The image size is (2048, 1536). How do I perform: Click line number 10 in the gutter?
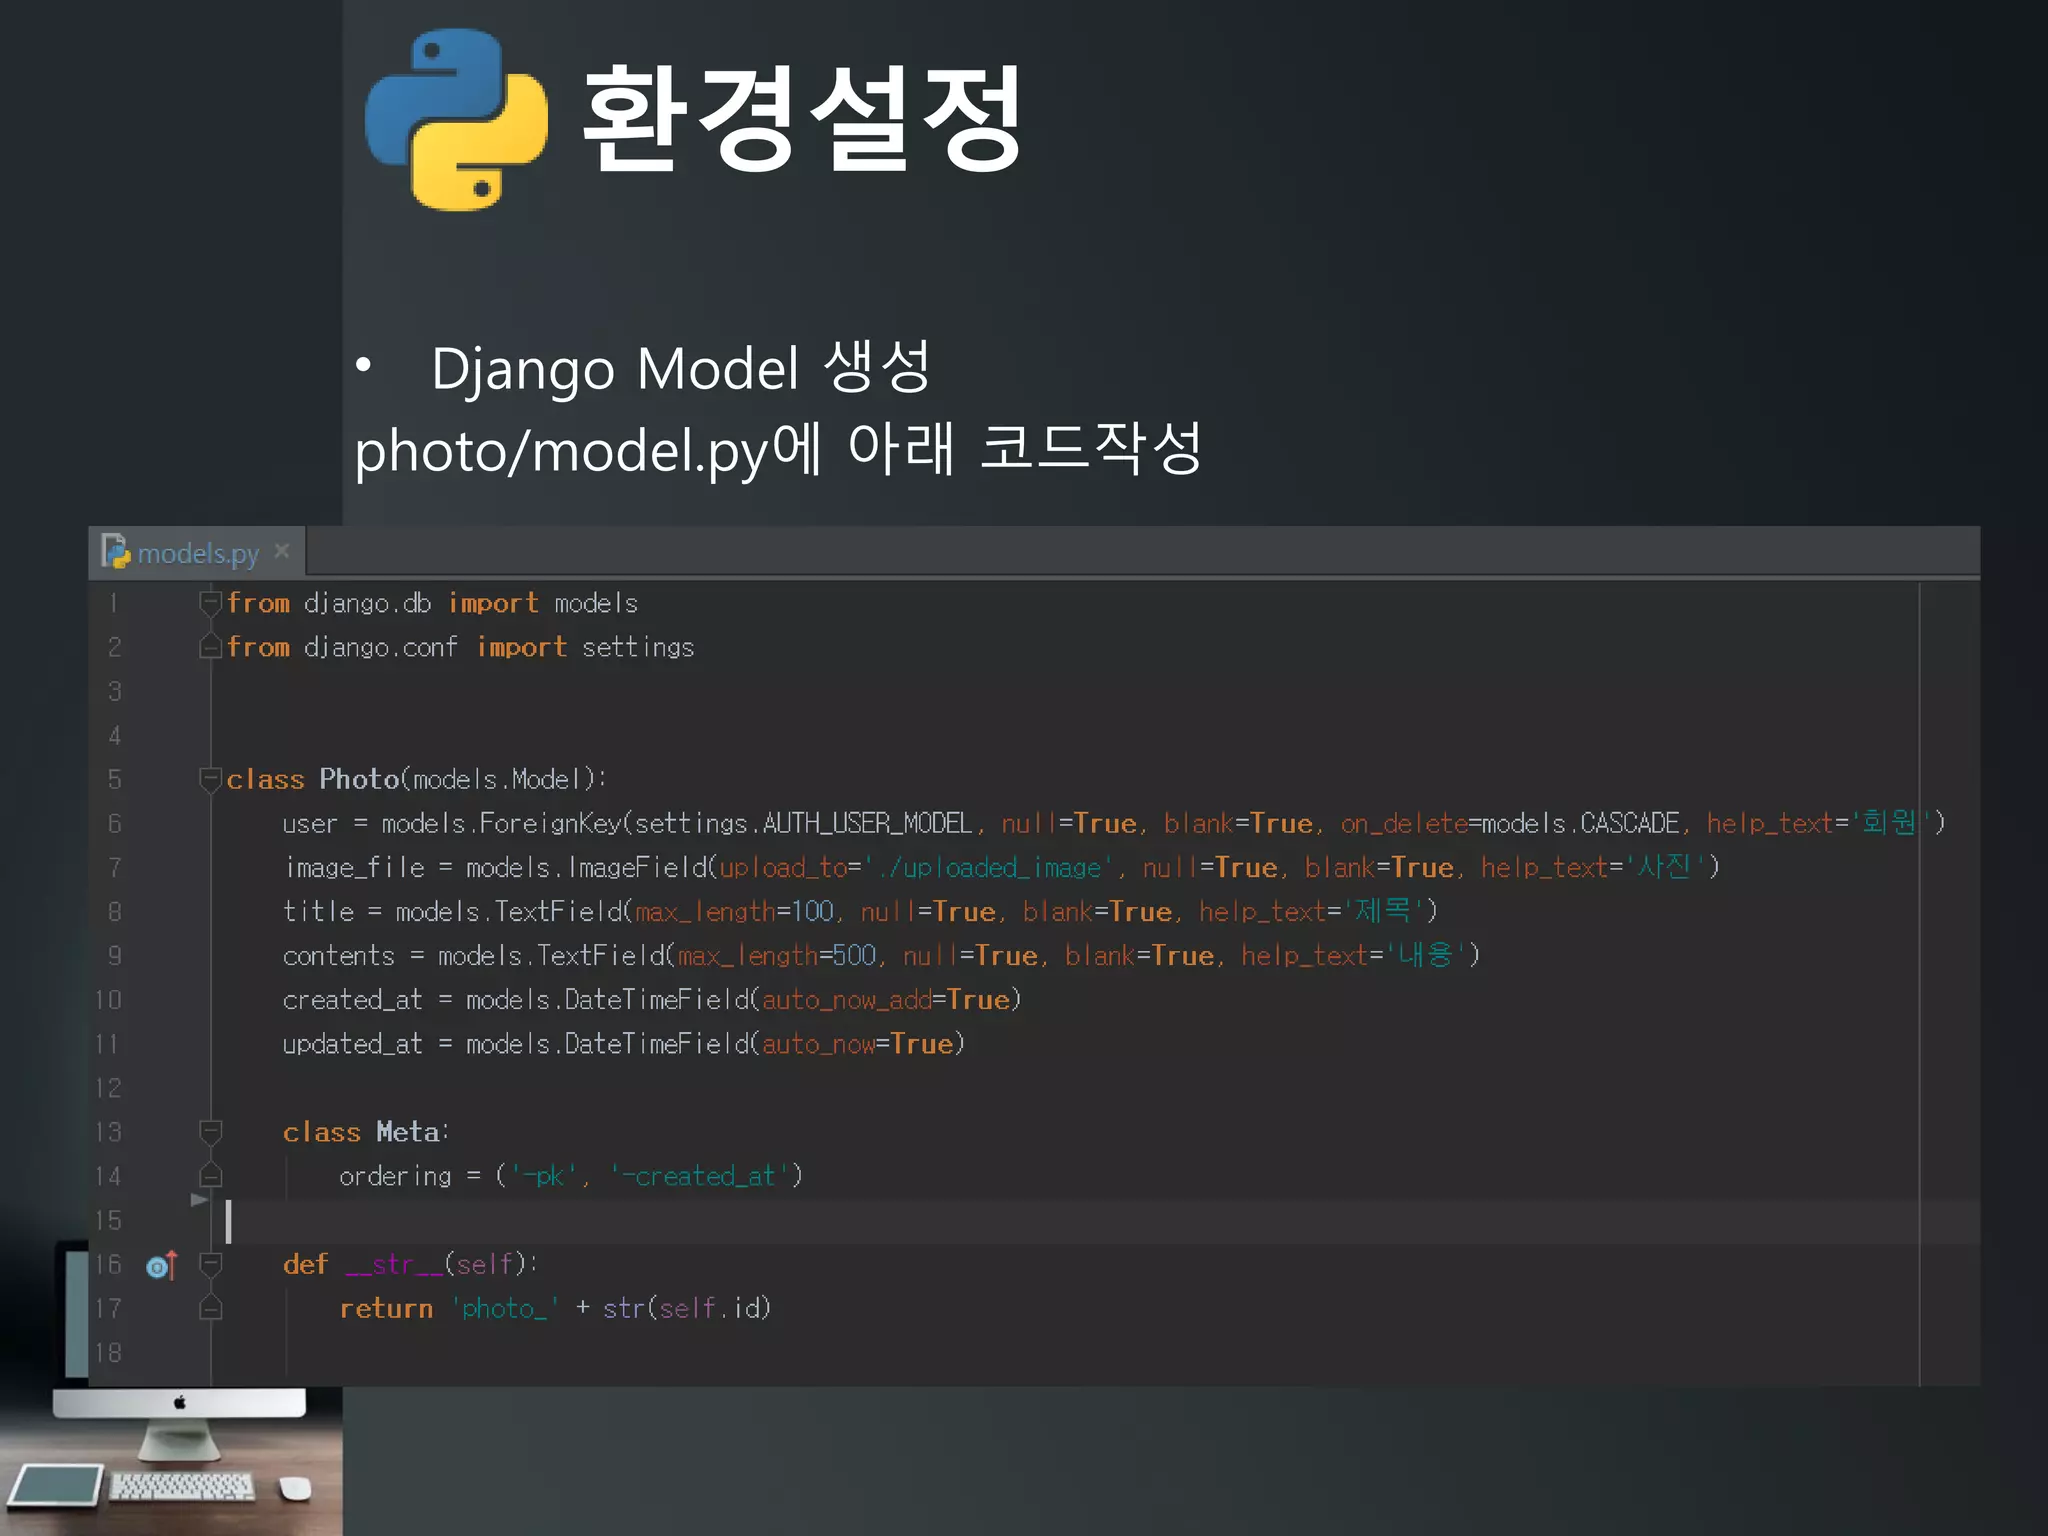108,1000
